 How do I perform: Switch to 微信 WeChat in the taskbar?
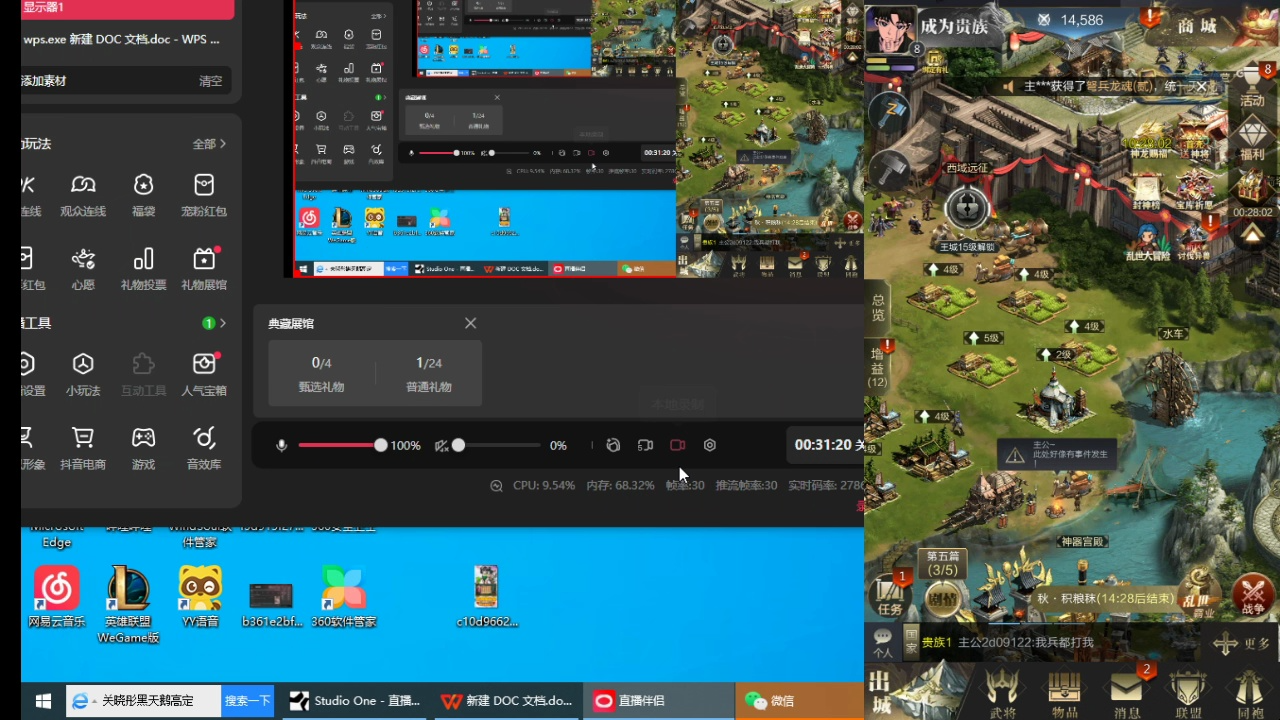[800, 701]
